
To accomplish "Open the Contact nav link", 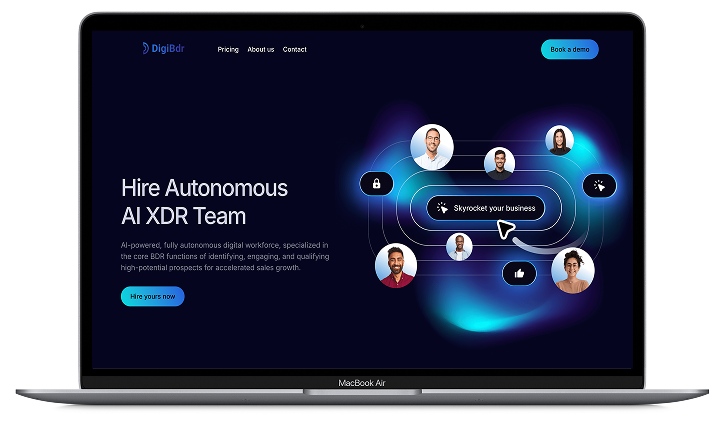I will (295, 50).
